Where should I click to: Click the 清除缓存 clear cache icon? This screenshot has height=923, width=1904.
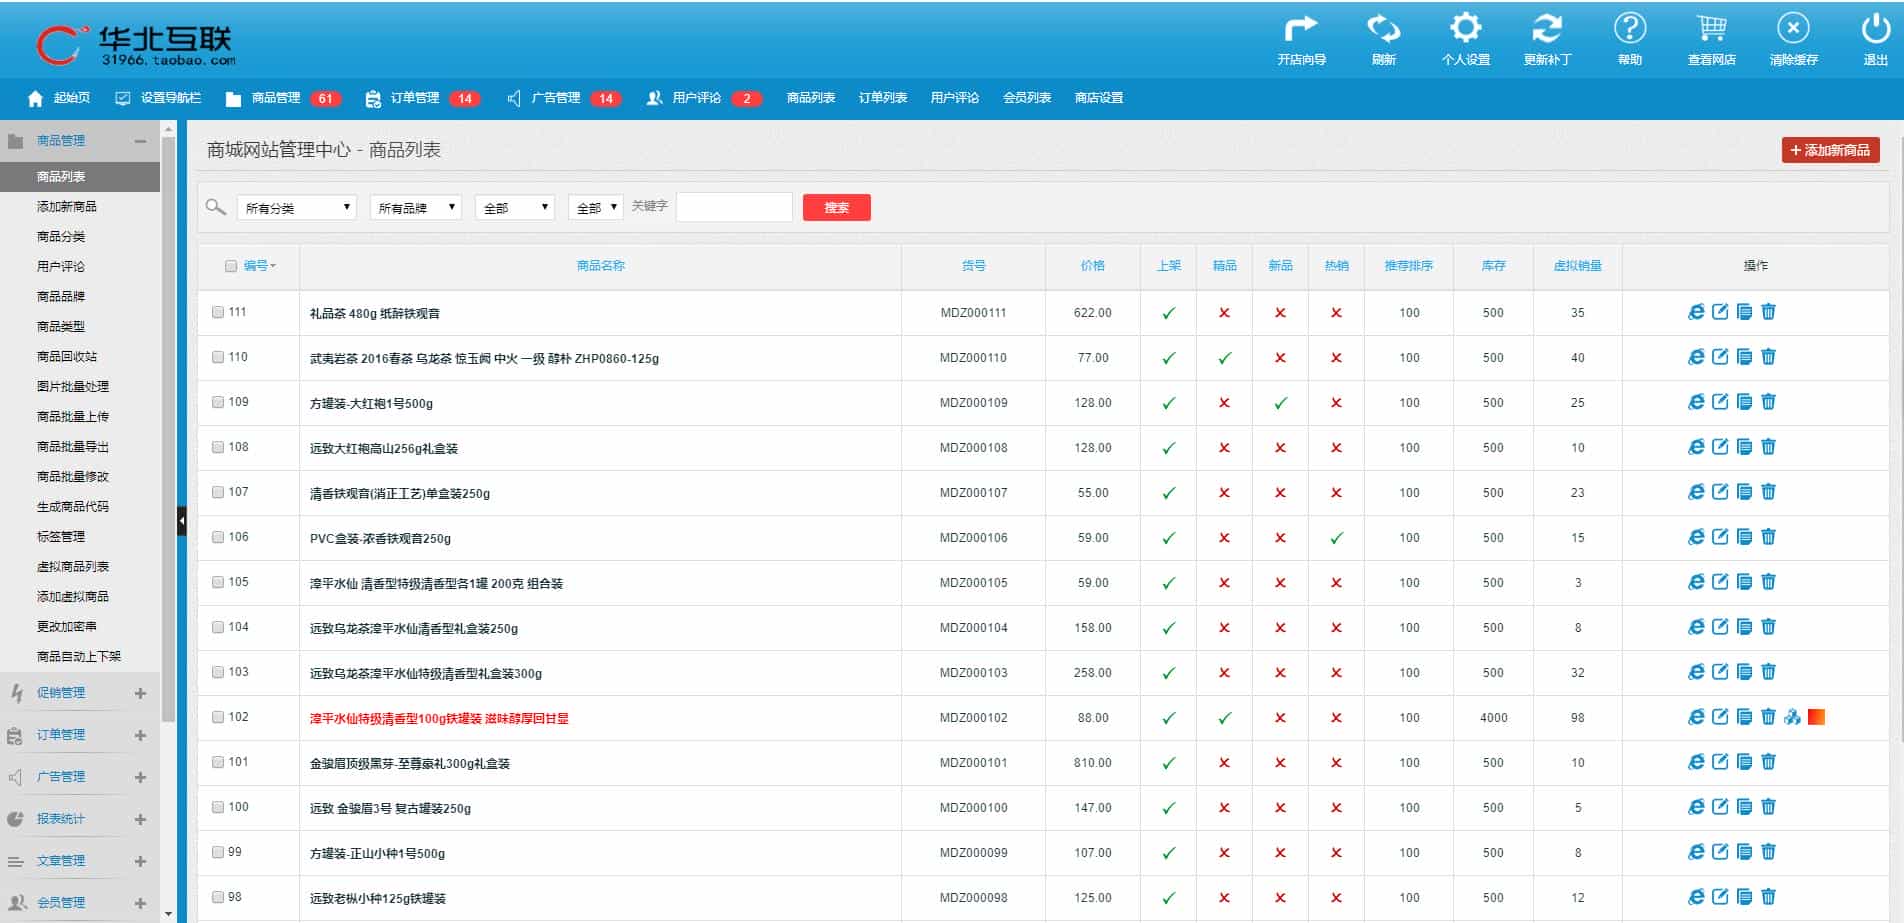[x=1793, y=29]
